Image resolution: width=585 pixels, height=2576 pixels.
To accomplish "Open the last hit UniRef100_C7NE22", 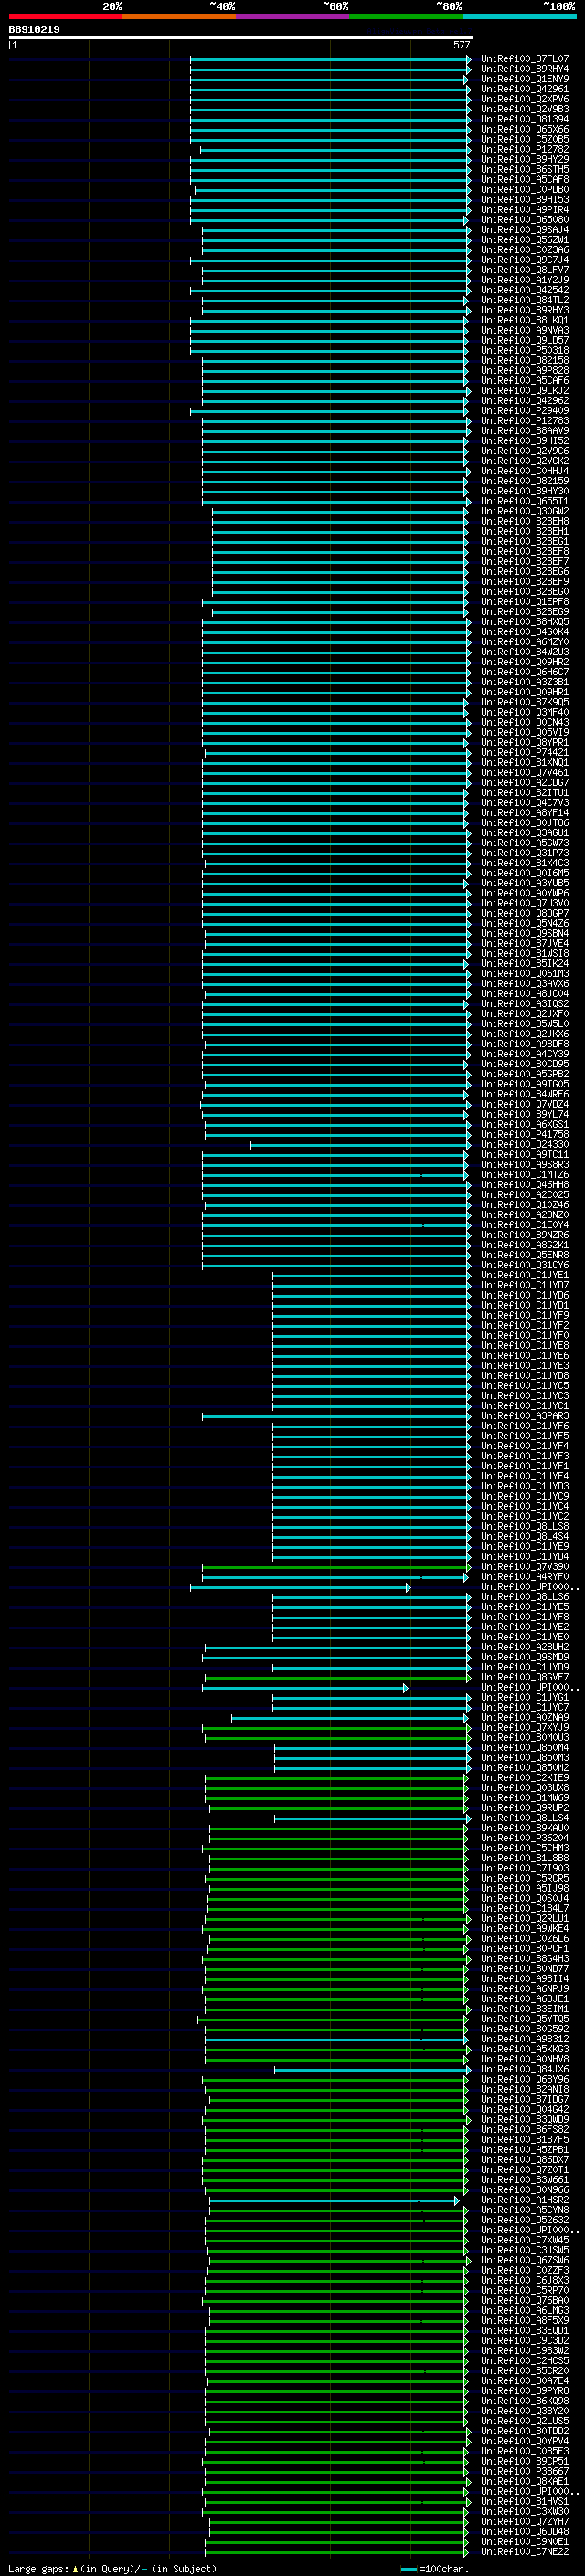I will tap(524, 2551).
